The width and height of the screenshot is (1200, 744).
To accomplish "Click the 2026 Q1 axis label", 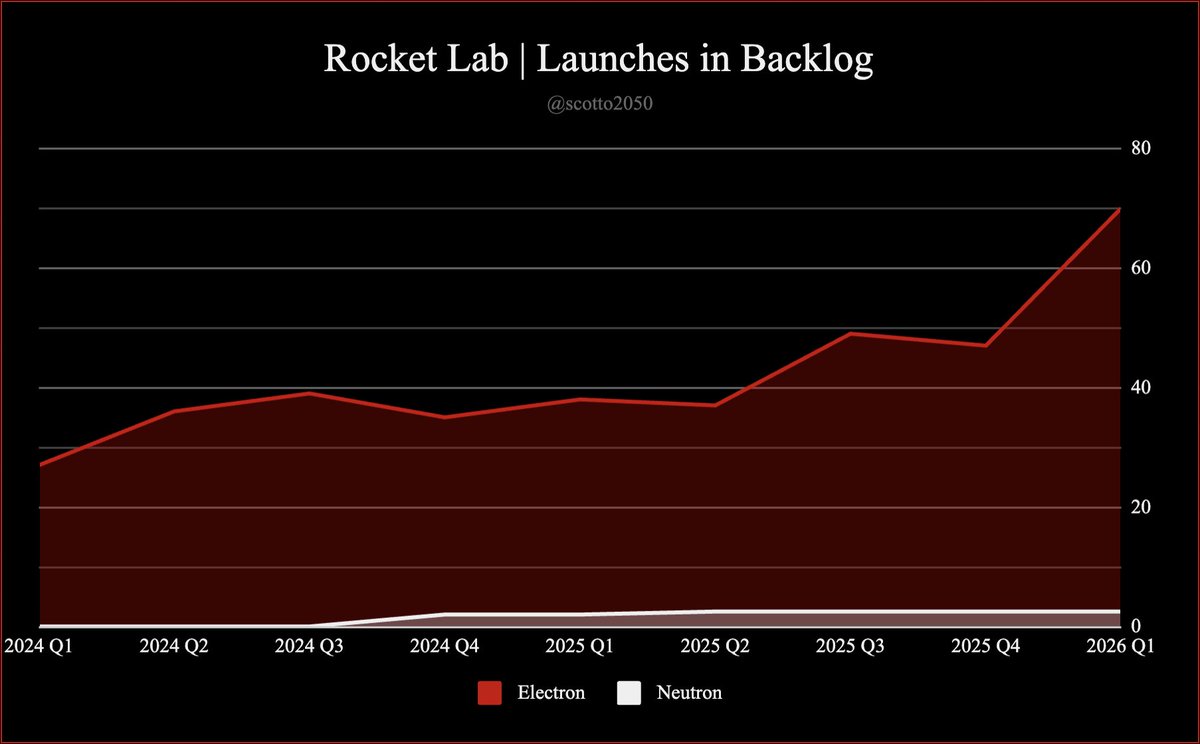I will click(x=1119, y=646).
